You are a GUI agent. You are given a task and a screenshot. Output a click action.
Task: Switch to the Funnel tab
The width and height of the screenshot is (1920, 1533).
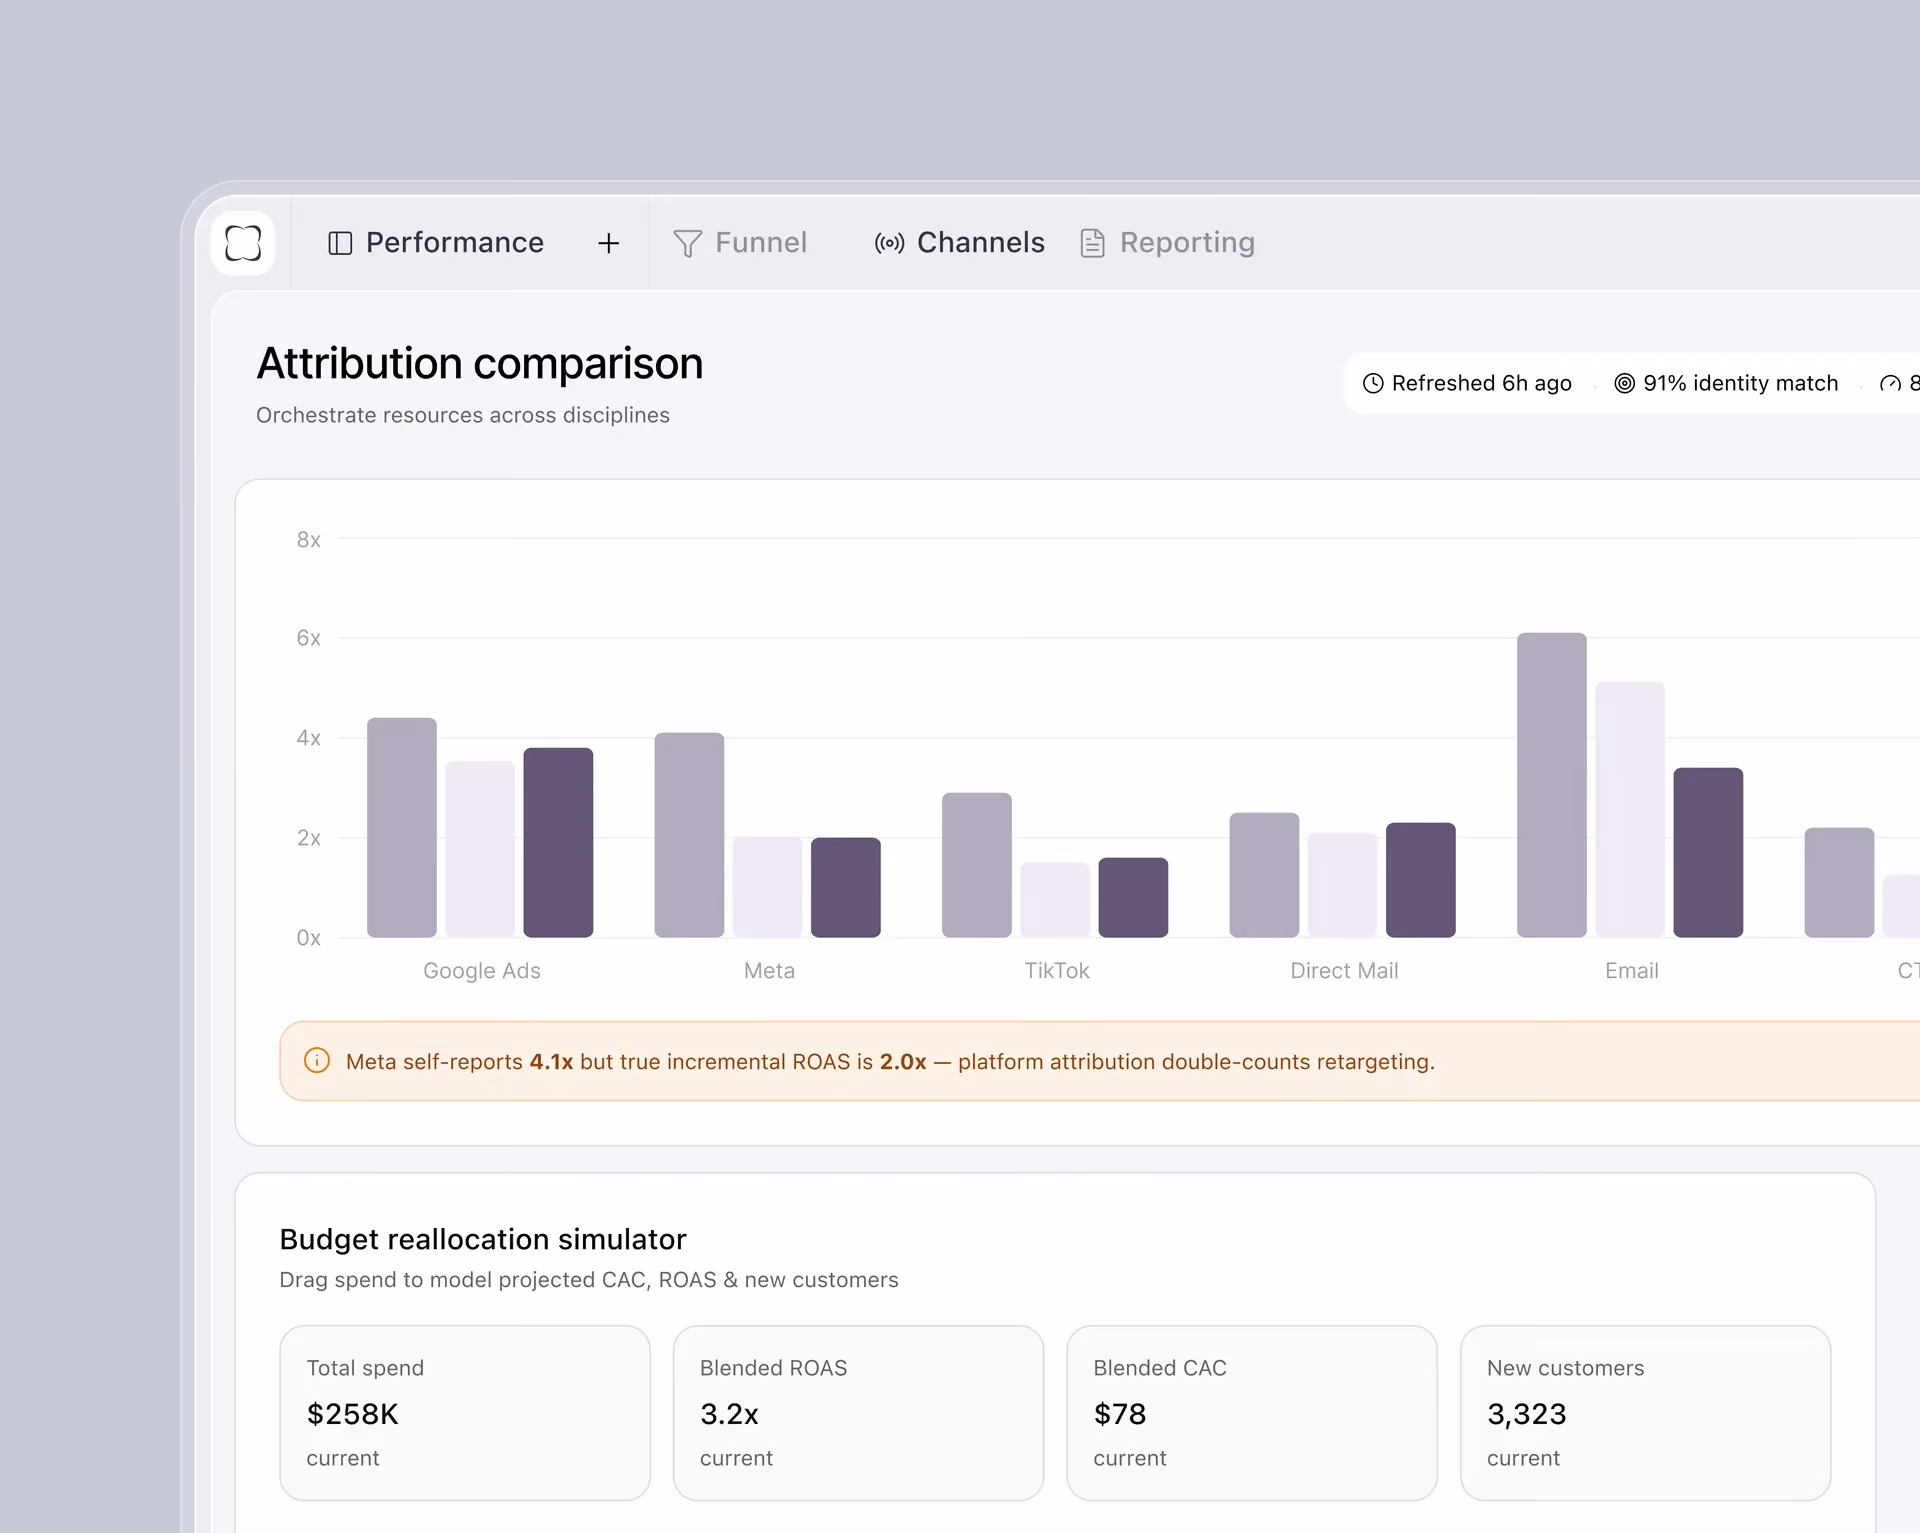click(740, 243)
